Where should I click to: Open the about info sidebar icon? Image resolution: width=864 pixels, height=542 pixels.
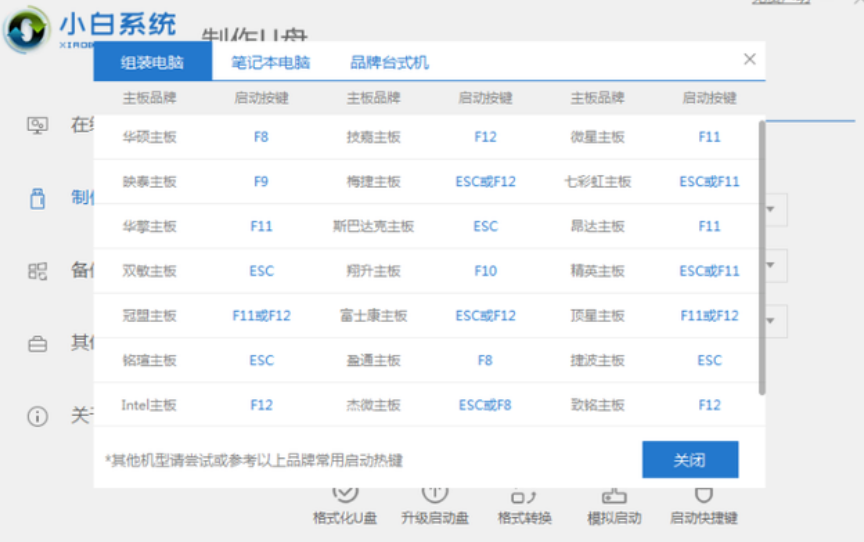pos(37,416)
